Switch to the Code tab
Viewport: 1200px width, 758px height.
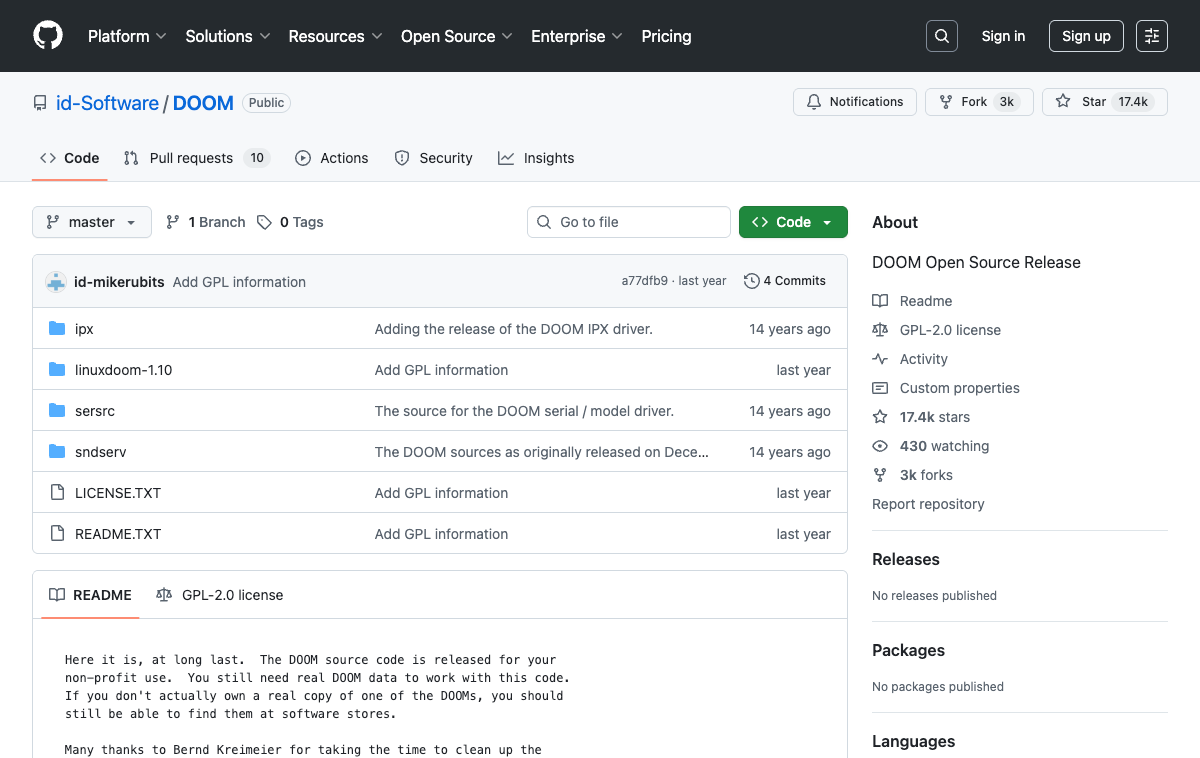click(70, 158)
